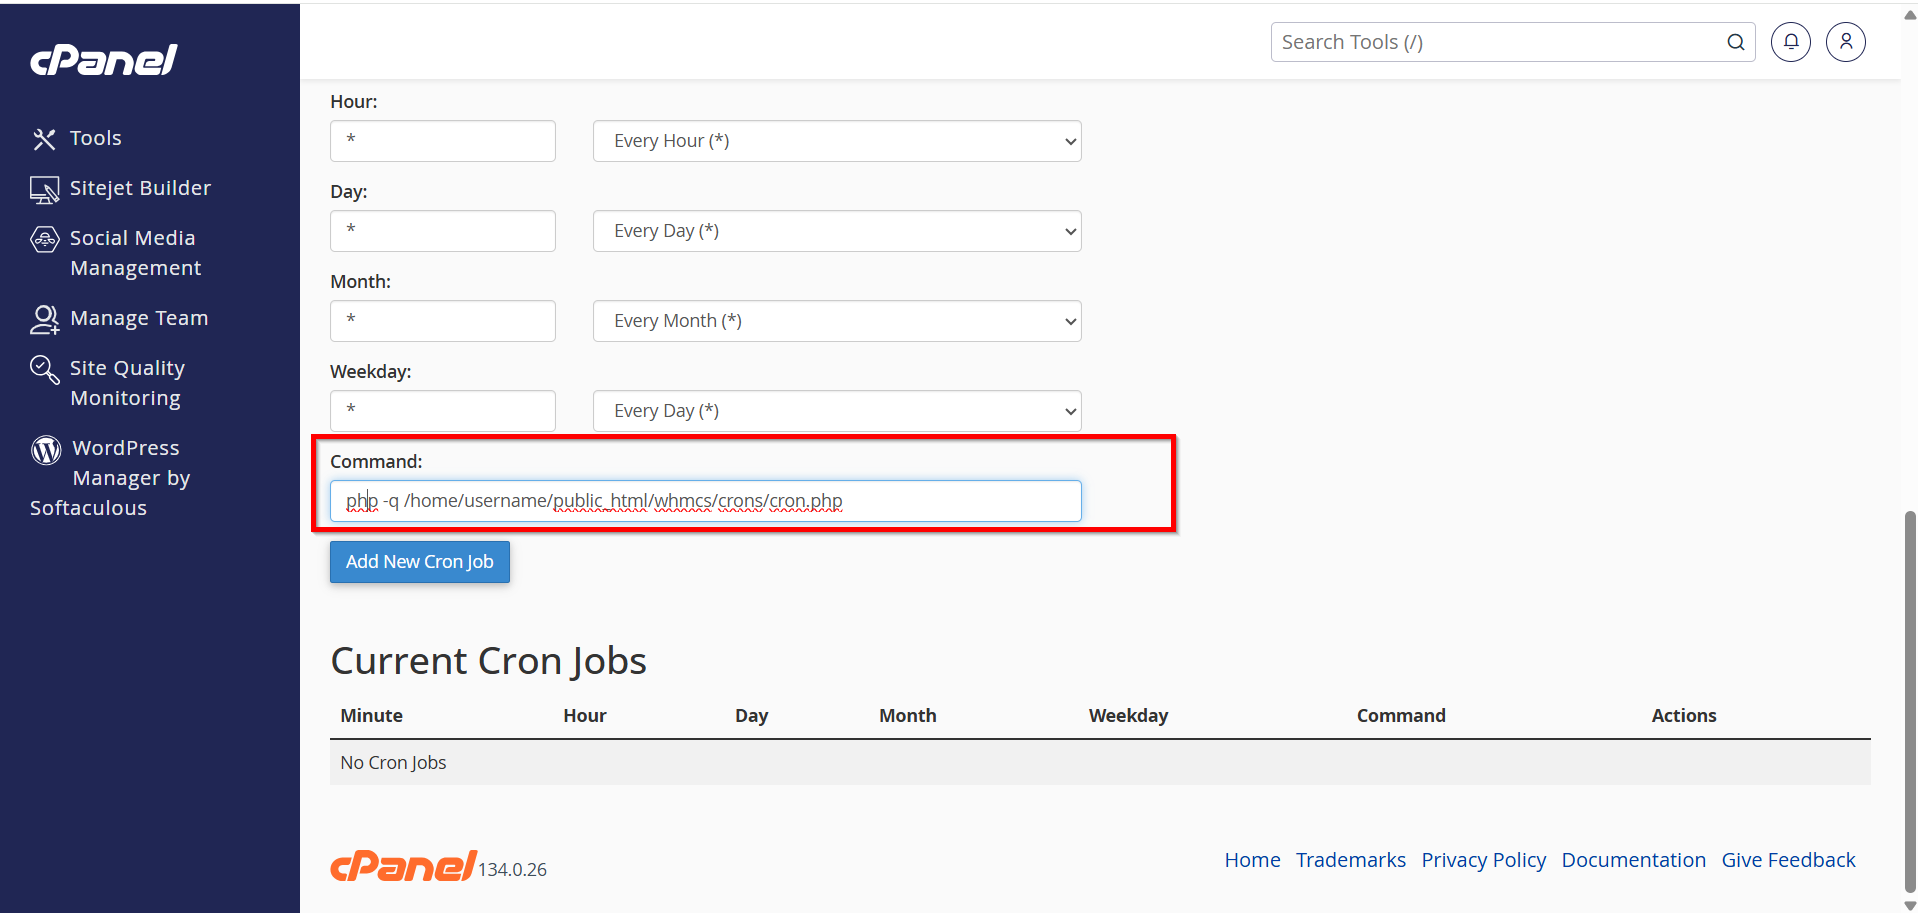
Task: Go to Manage Team
Action: [x=139, y=318]
